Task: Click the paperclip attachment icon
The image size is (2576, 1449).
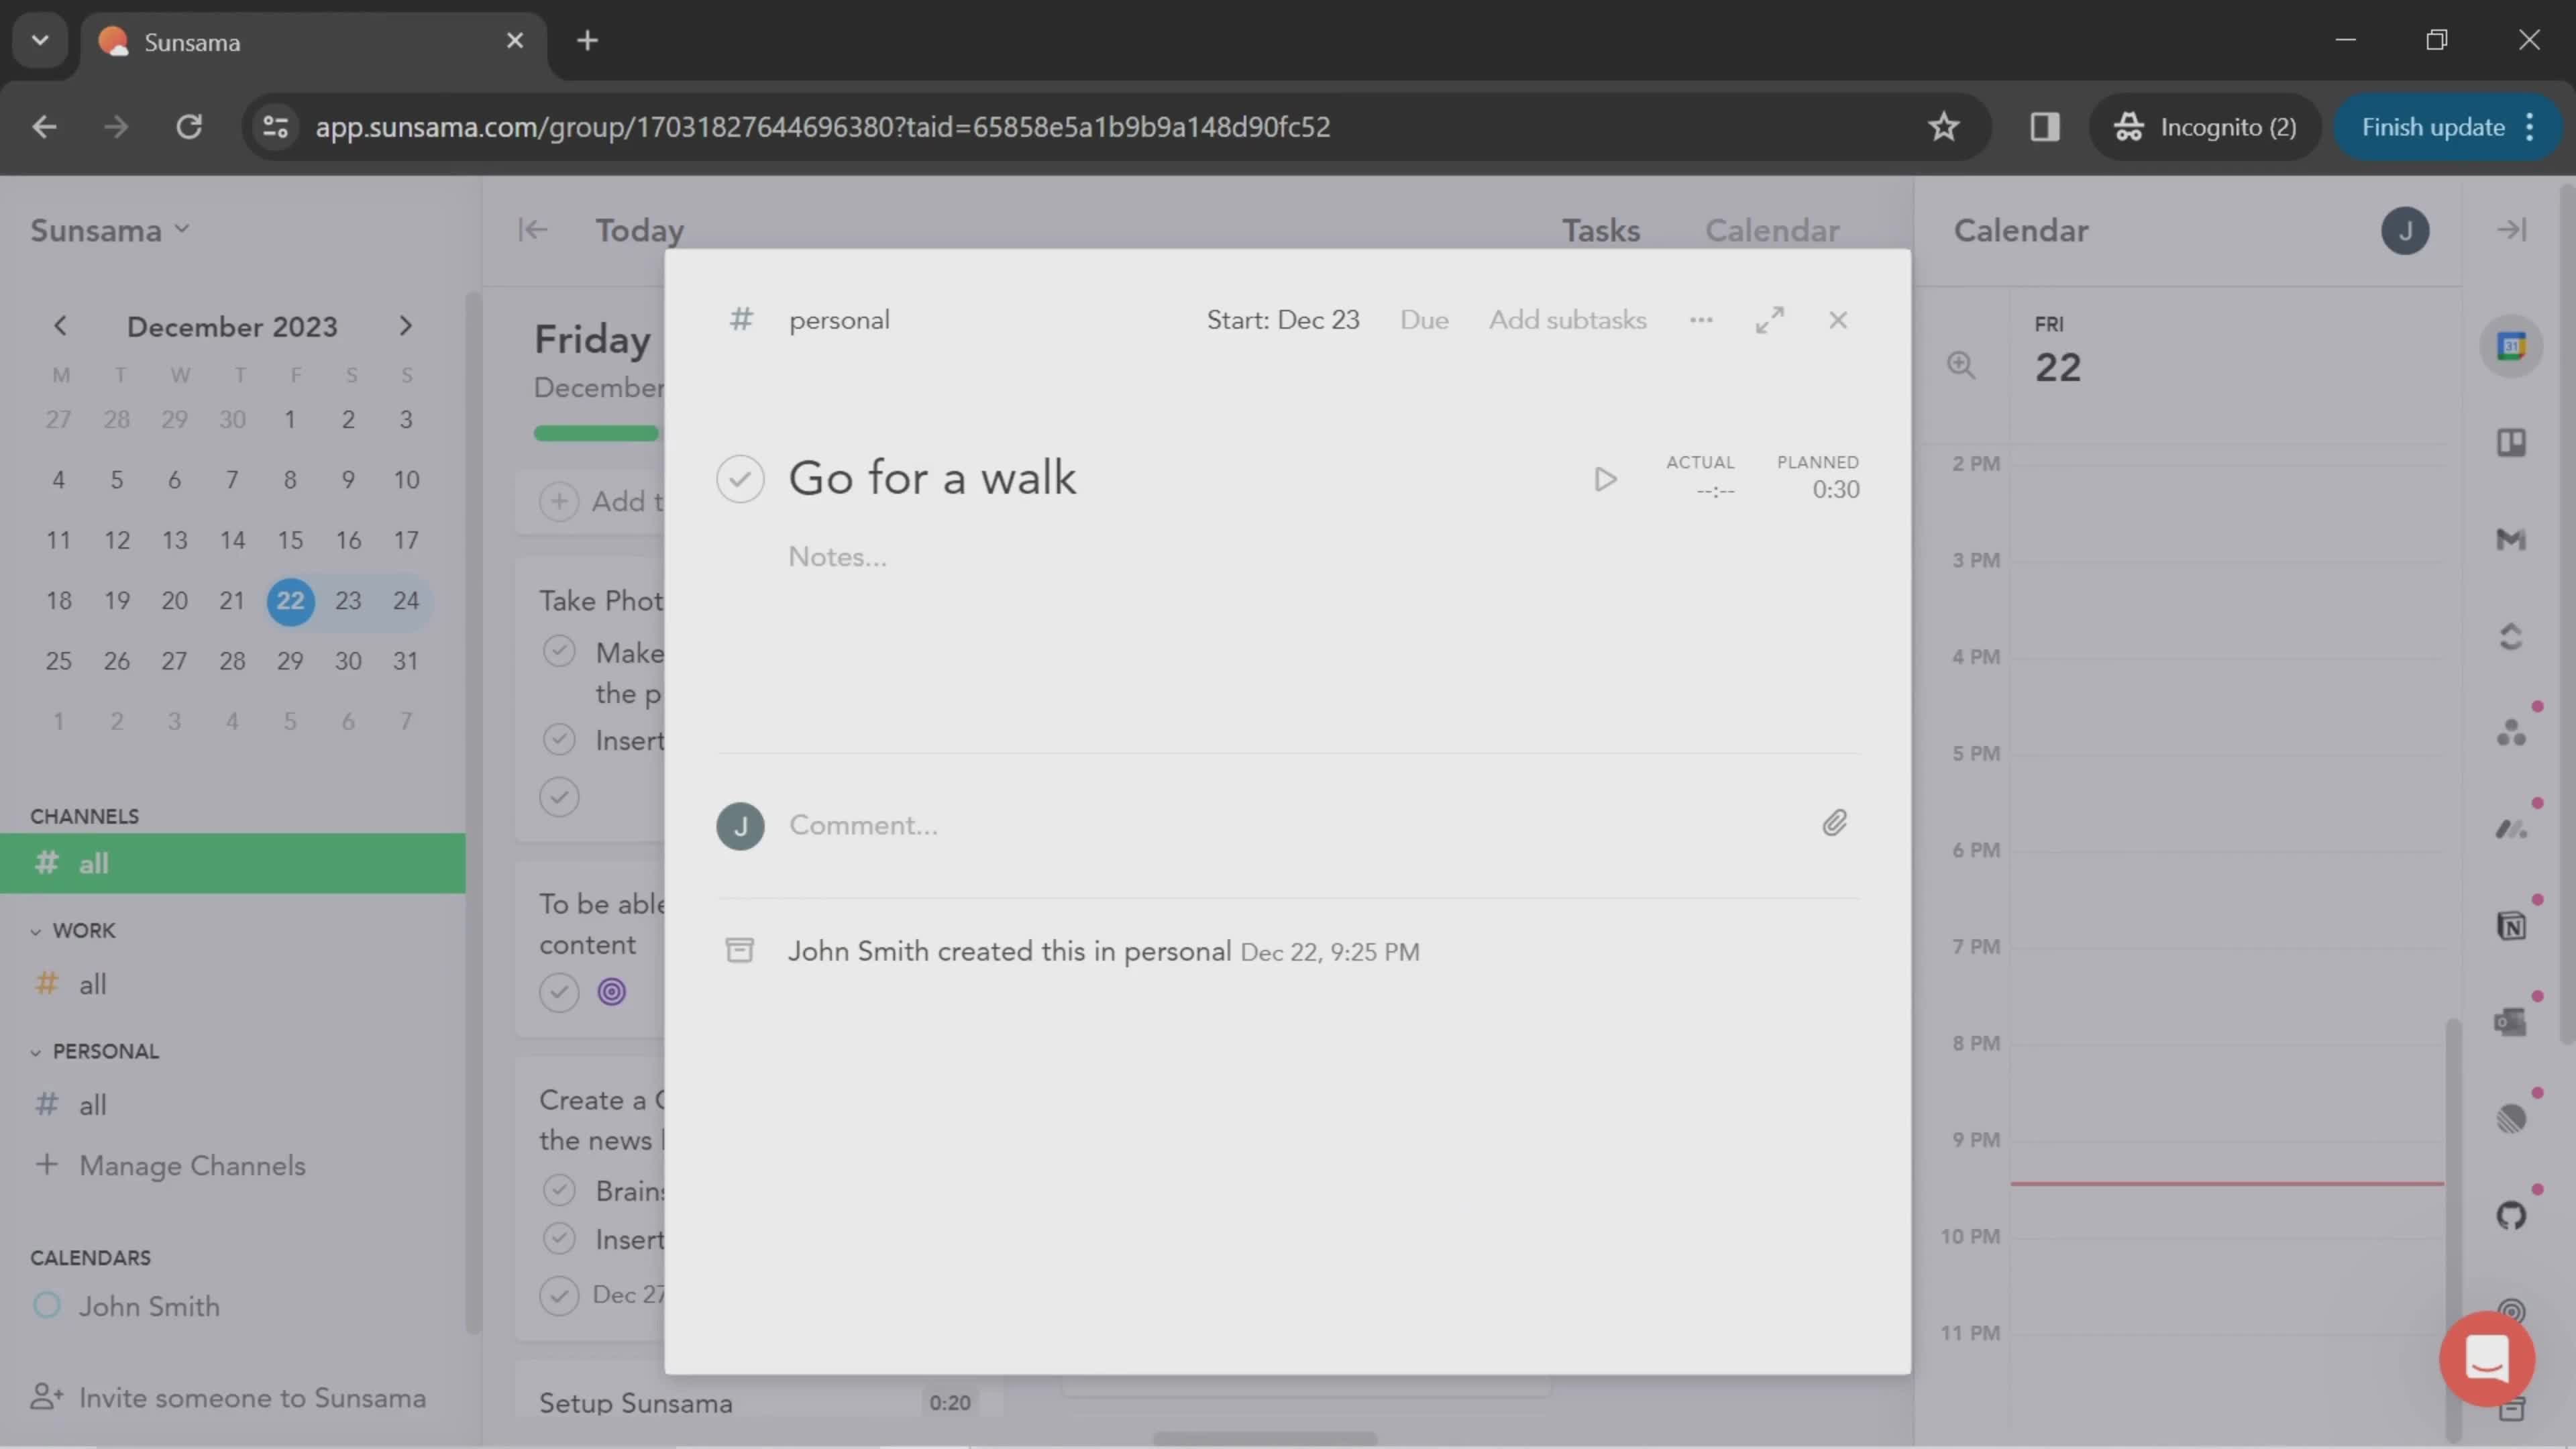Action: (x=1835, y=822)
